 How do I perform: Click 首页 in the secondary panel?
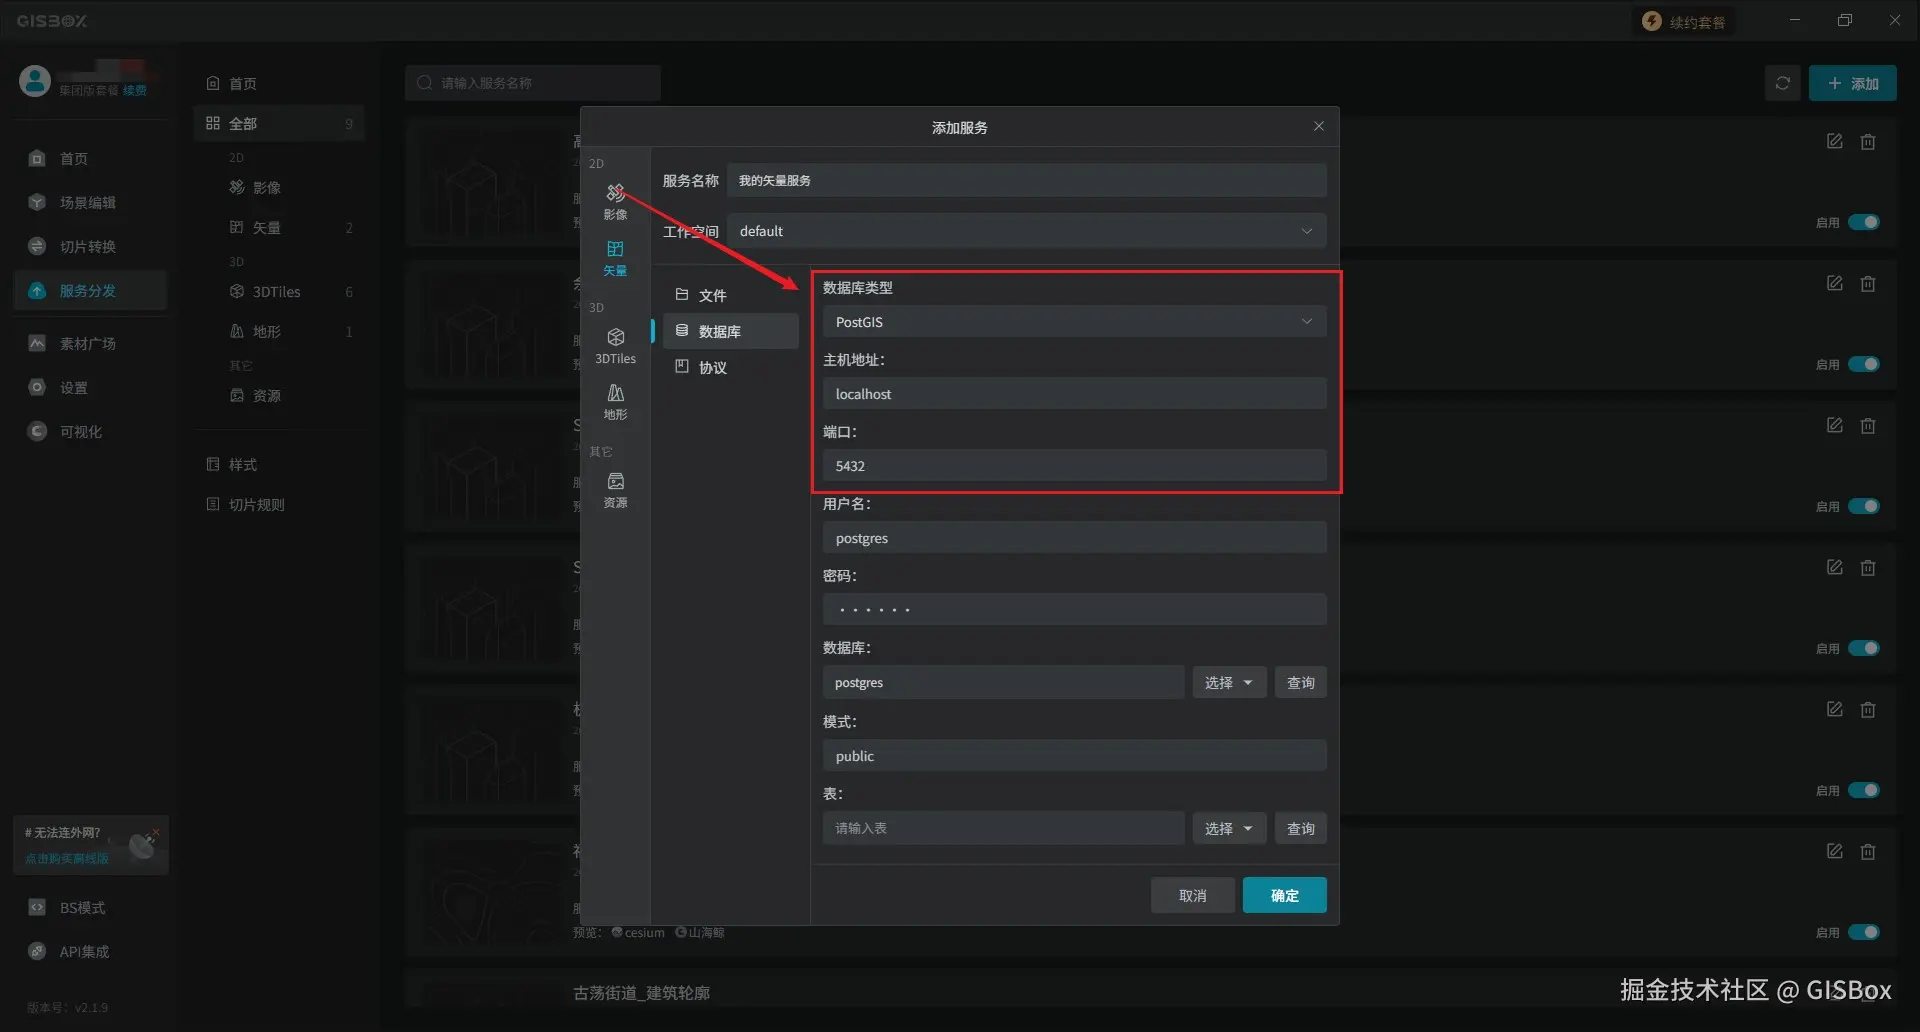point(279,83)
